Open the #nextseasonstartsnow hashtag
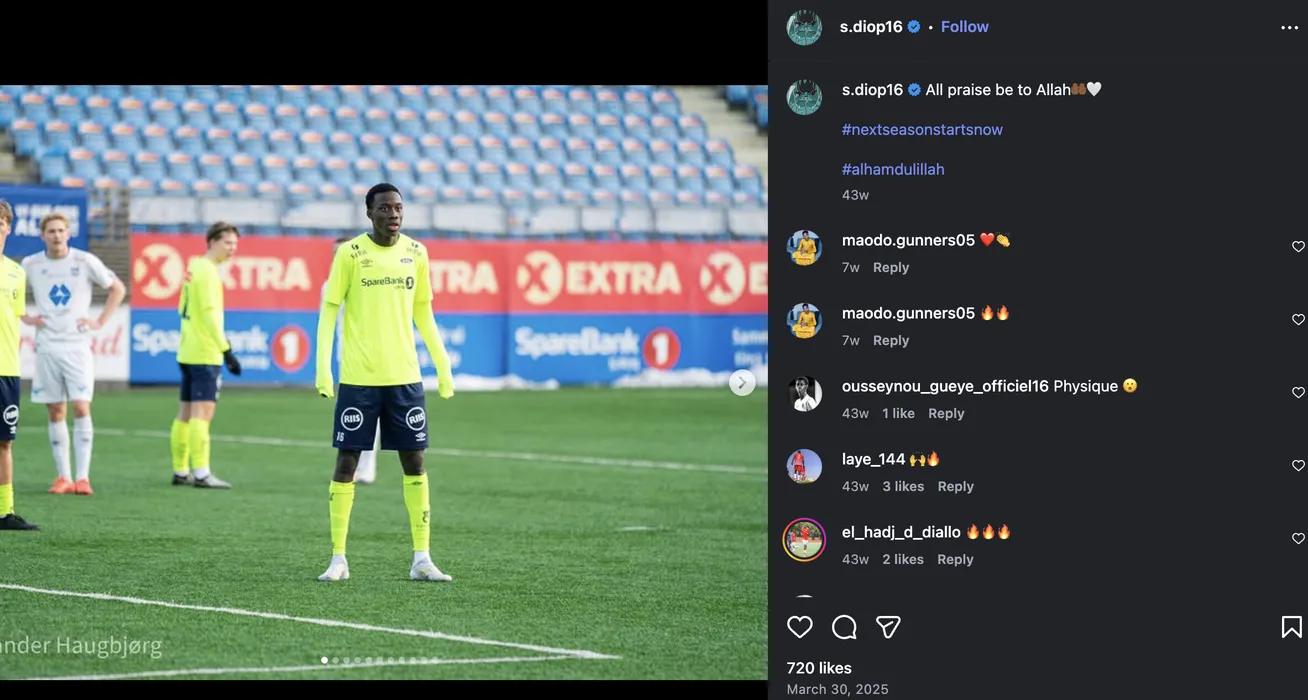Viewport: 1308px width, 700px height. pyautogui.click(x=922, y=129)
